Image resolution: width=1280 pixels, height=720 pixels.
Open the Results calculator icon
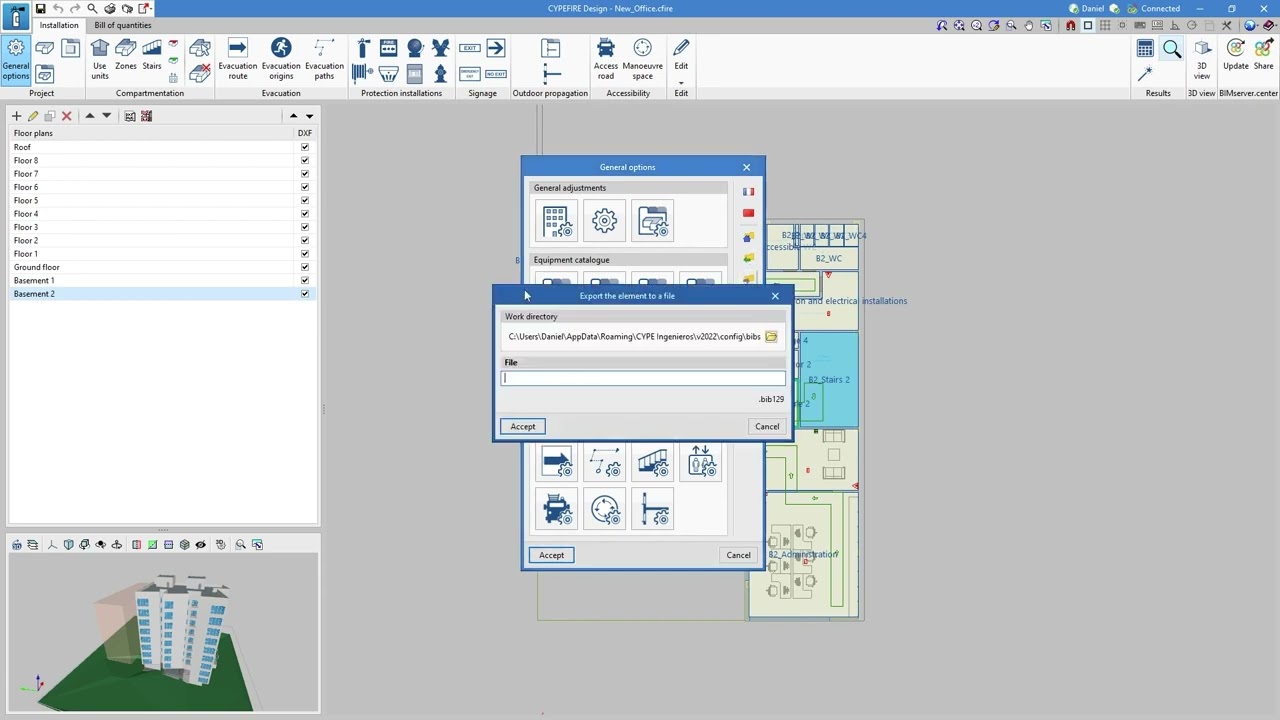1146,48
